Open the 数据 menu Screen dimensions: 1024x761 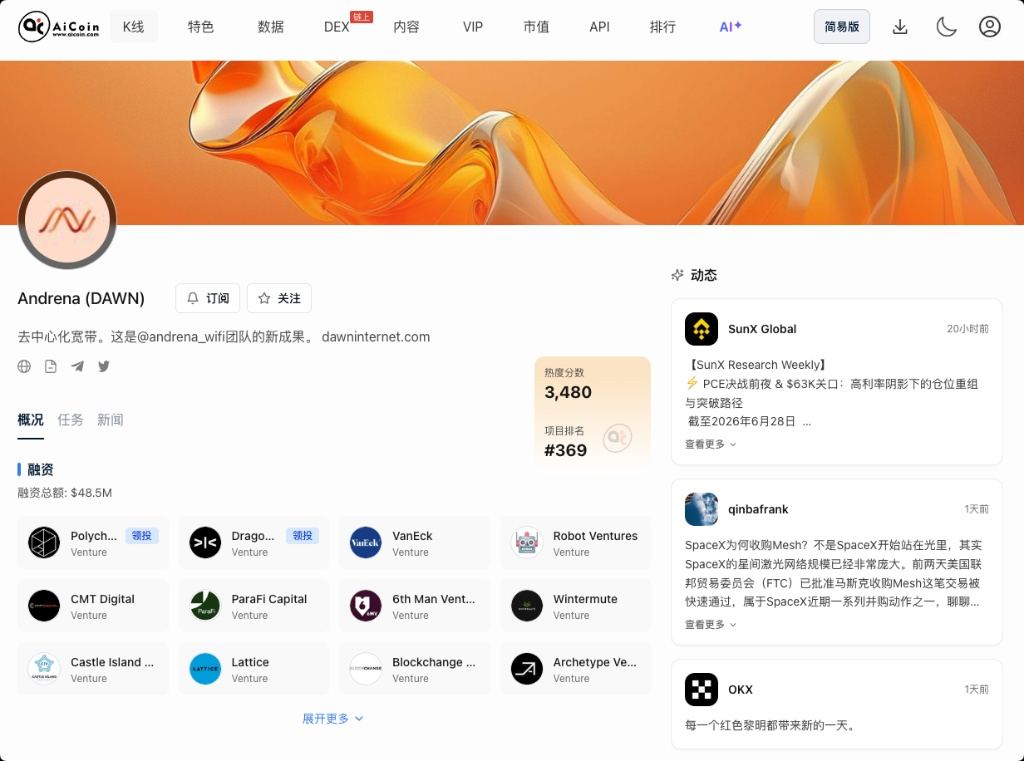point(270,27)
